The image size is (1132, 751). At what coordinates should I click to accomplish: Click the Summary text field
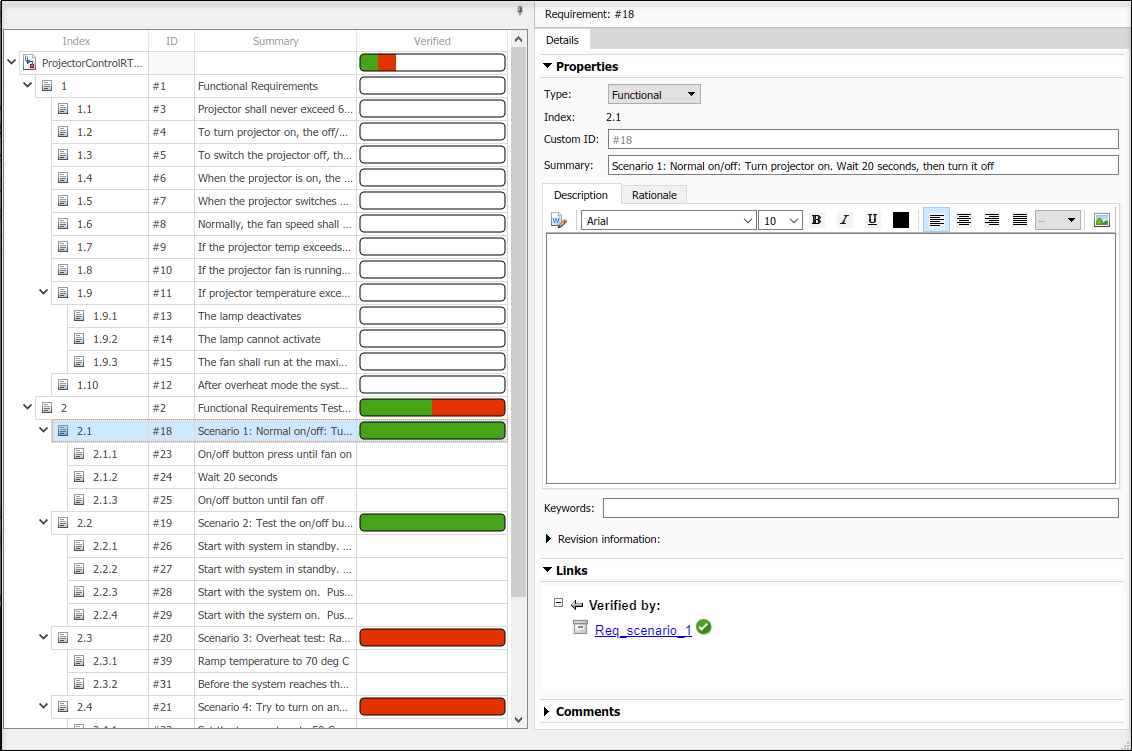coord(863,165)
